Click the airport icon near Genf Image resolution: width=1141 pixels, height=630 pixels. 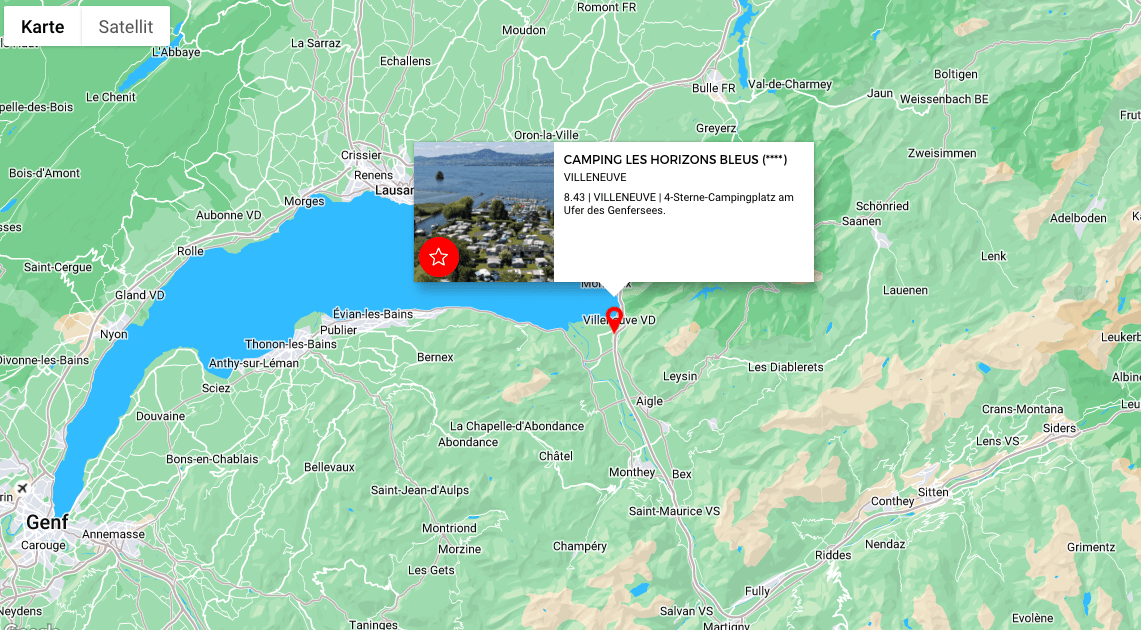click(x=22, y=488)
